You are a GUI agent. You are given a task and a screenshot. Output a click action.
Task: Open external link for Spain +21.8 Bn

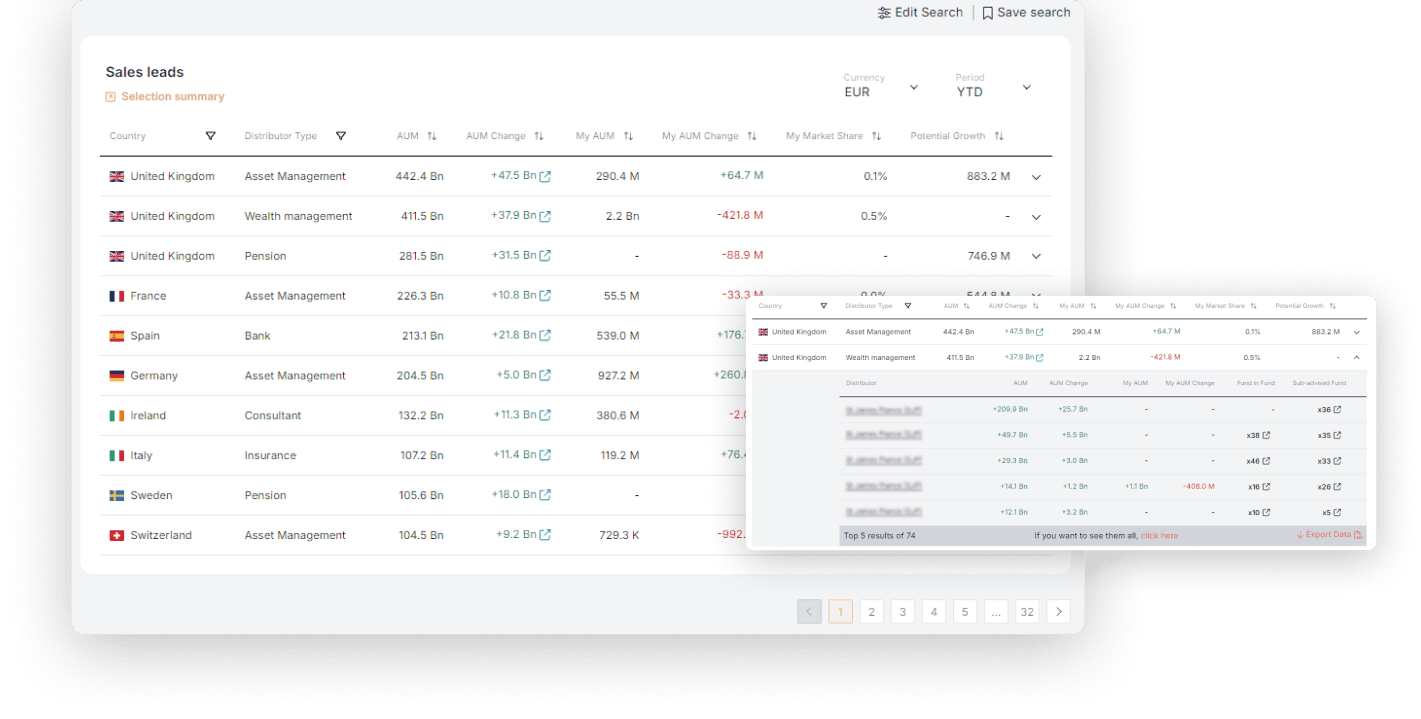545,336
